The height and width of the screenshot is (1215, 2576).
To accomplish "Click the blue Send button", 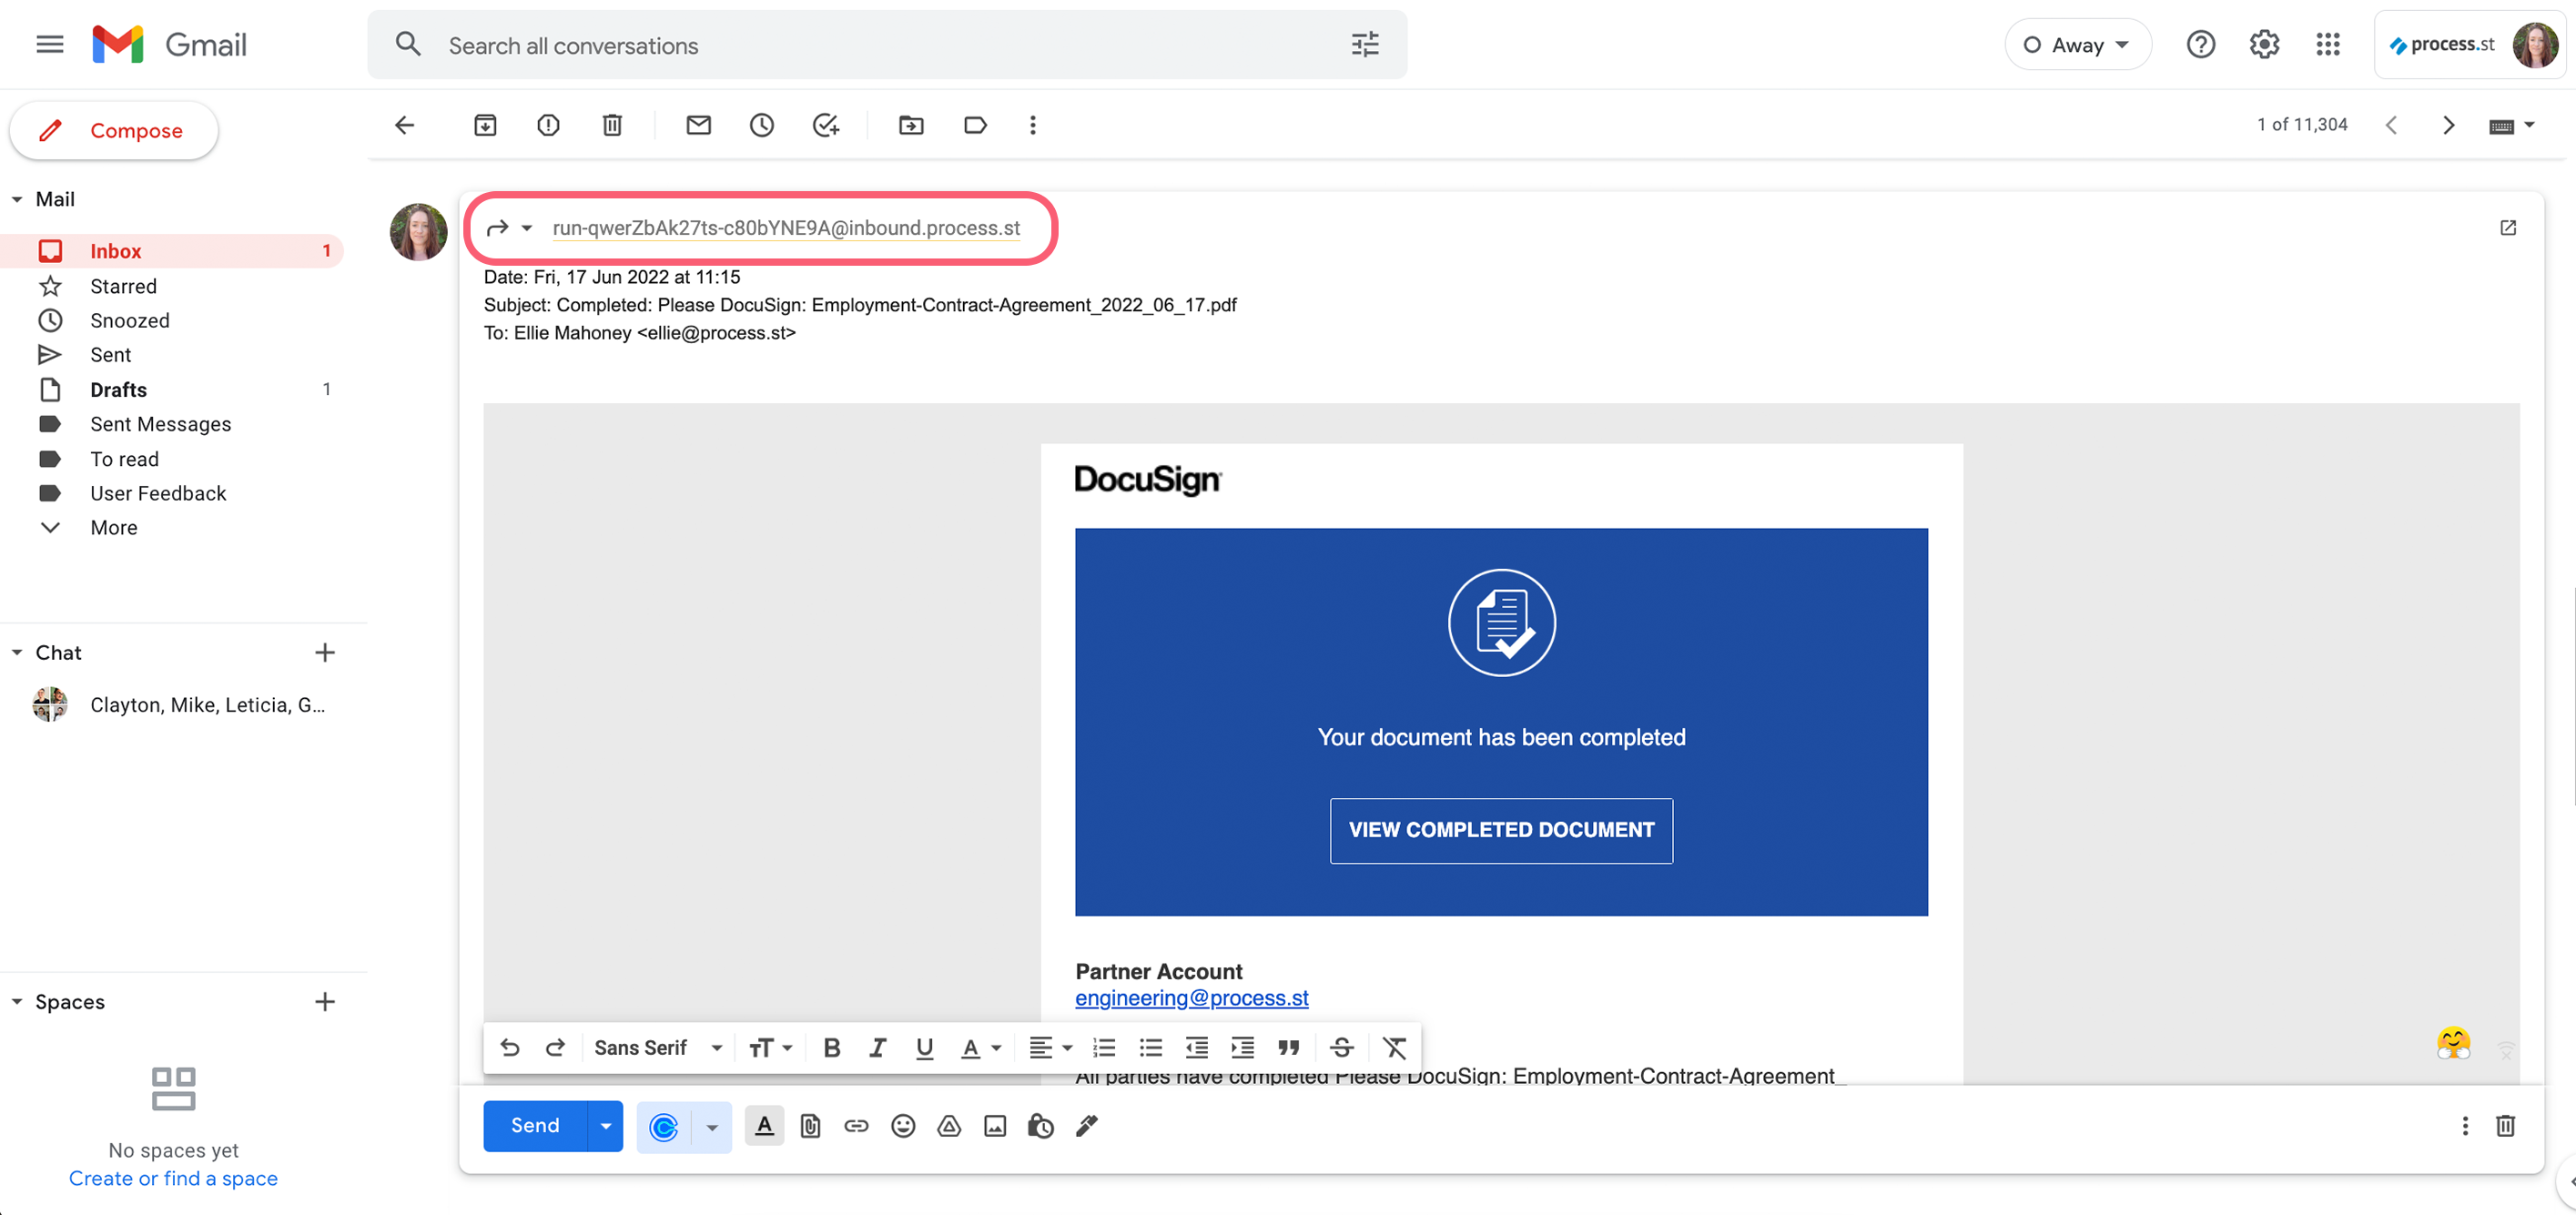I will [x=535, y=1126].
